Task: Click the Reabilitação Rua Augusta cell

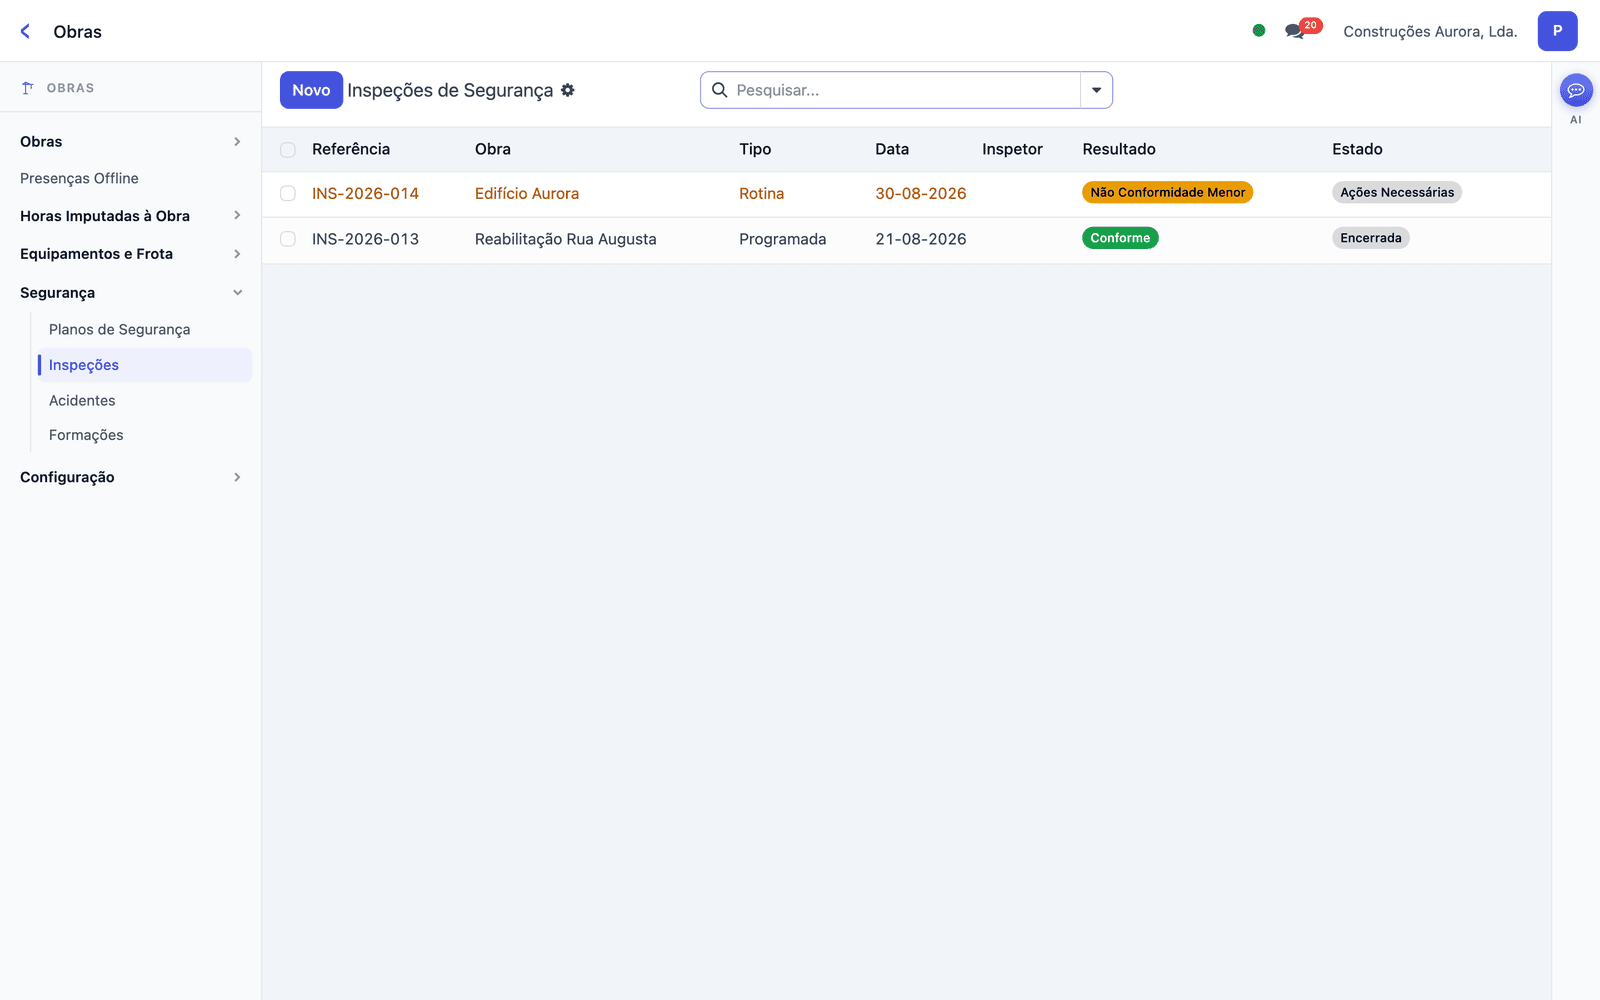Action: (566, 239)
